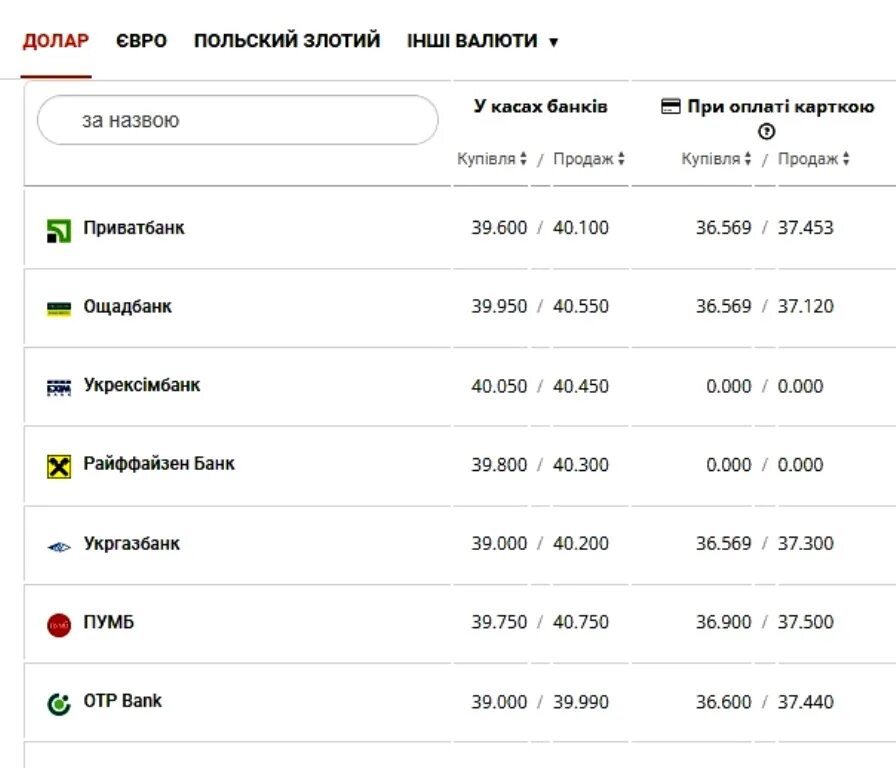Click the ПУМБ red logo icon
896x768 pixels.
(x=59, y=625)
